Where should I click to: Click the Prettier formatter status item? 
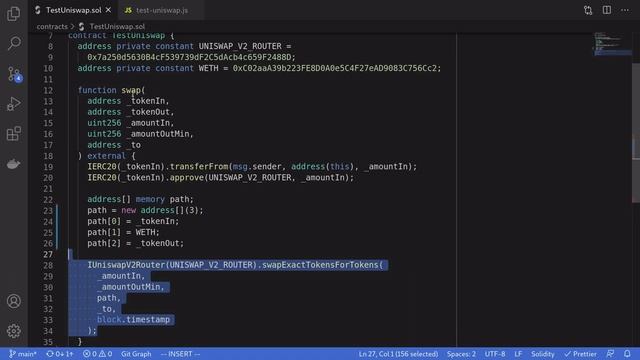[x=580, y=354]
